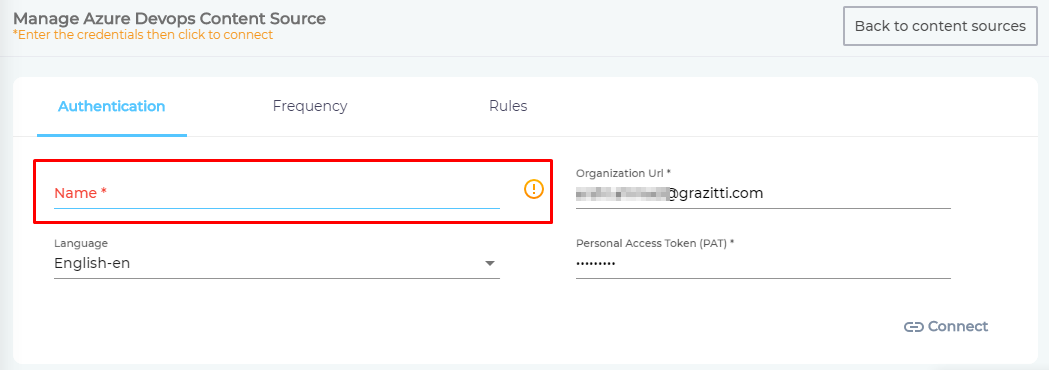Click the Manage Azure Devops Content Source heading
The height and width of the screenshot is (370, 1049).
coord(169,18)
